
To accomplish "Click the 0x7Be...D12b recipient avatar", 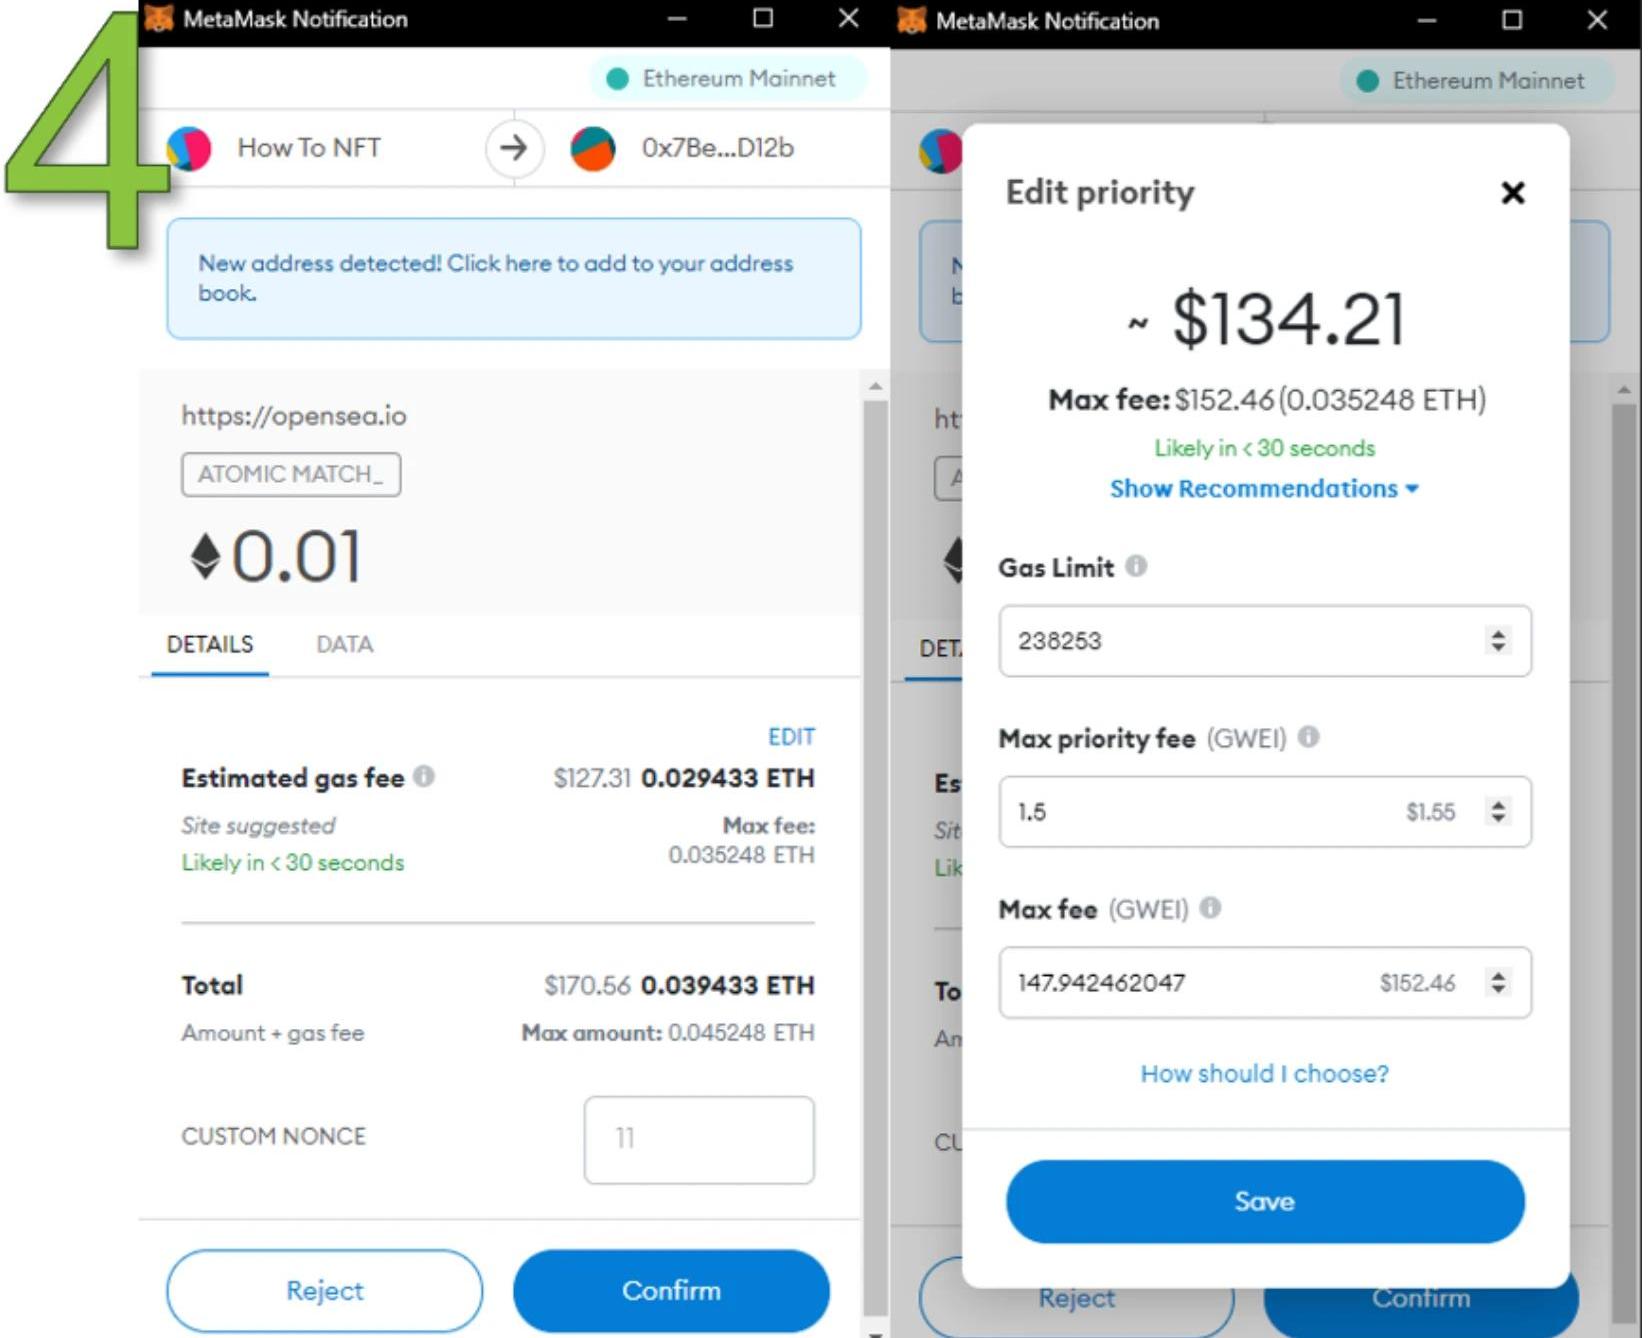I will click(592, 149).
